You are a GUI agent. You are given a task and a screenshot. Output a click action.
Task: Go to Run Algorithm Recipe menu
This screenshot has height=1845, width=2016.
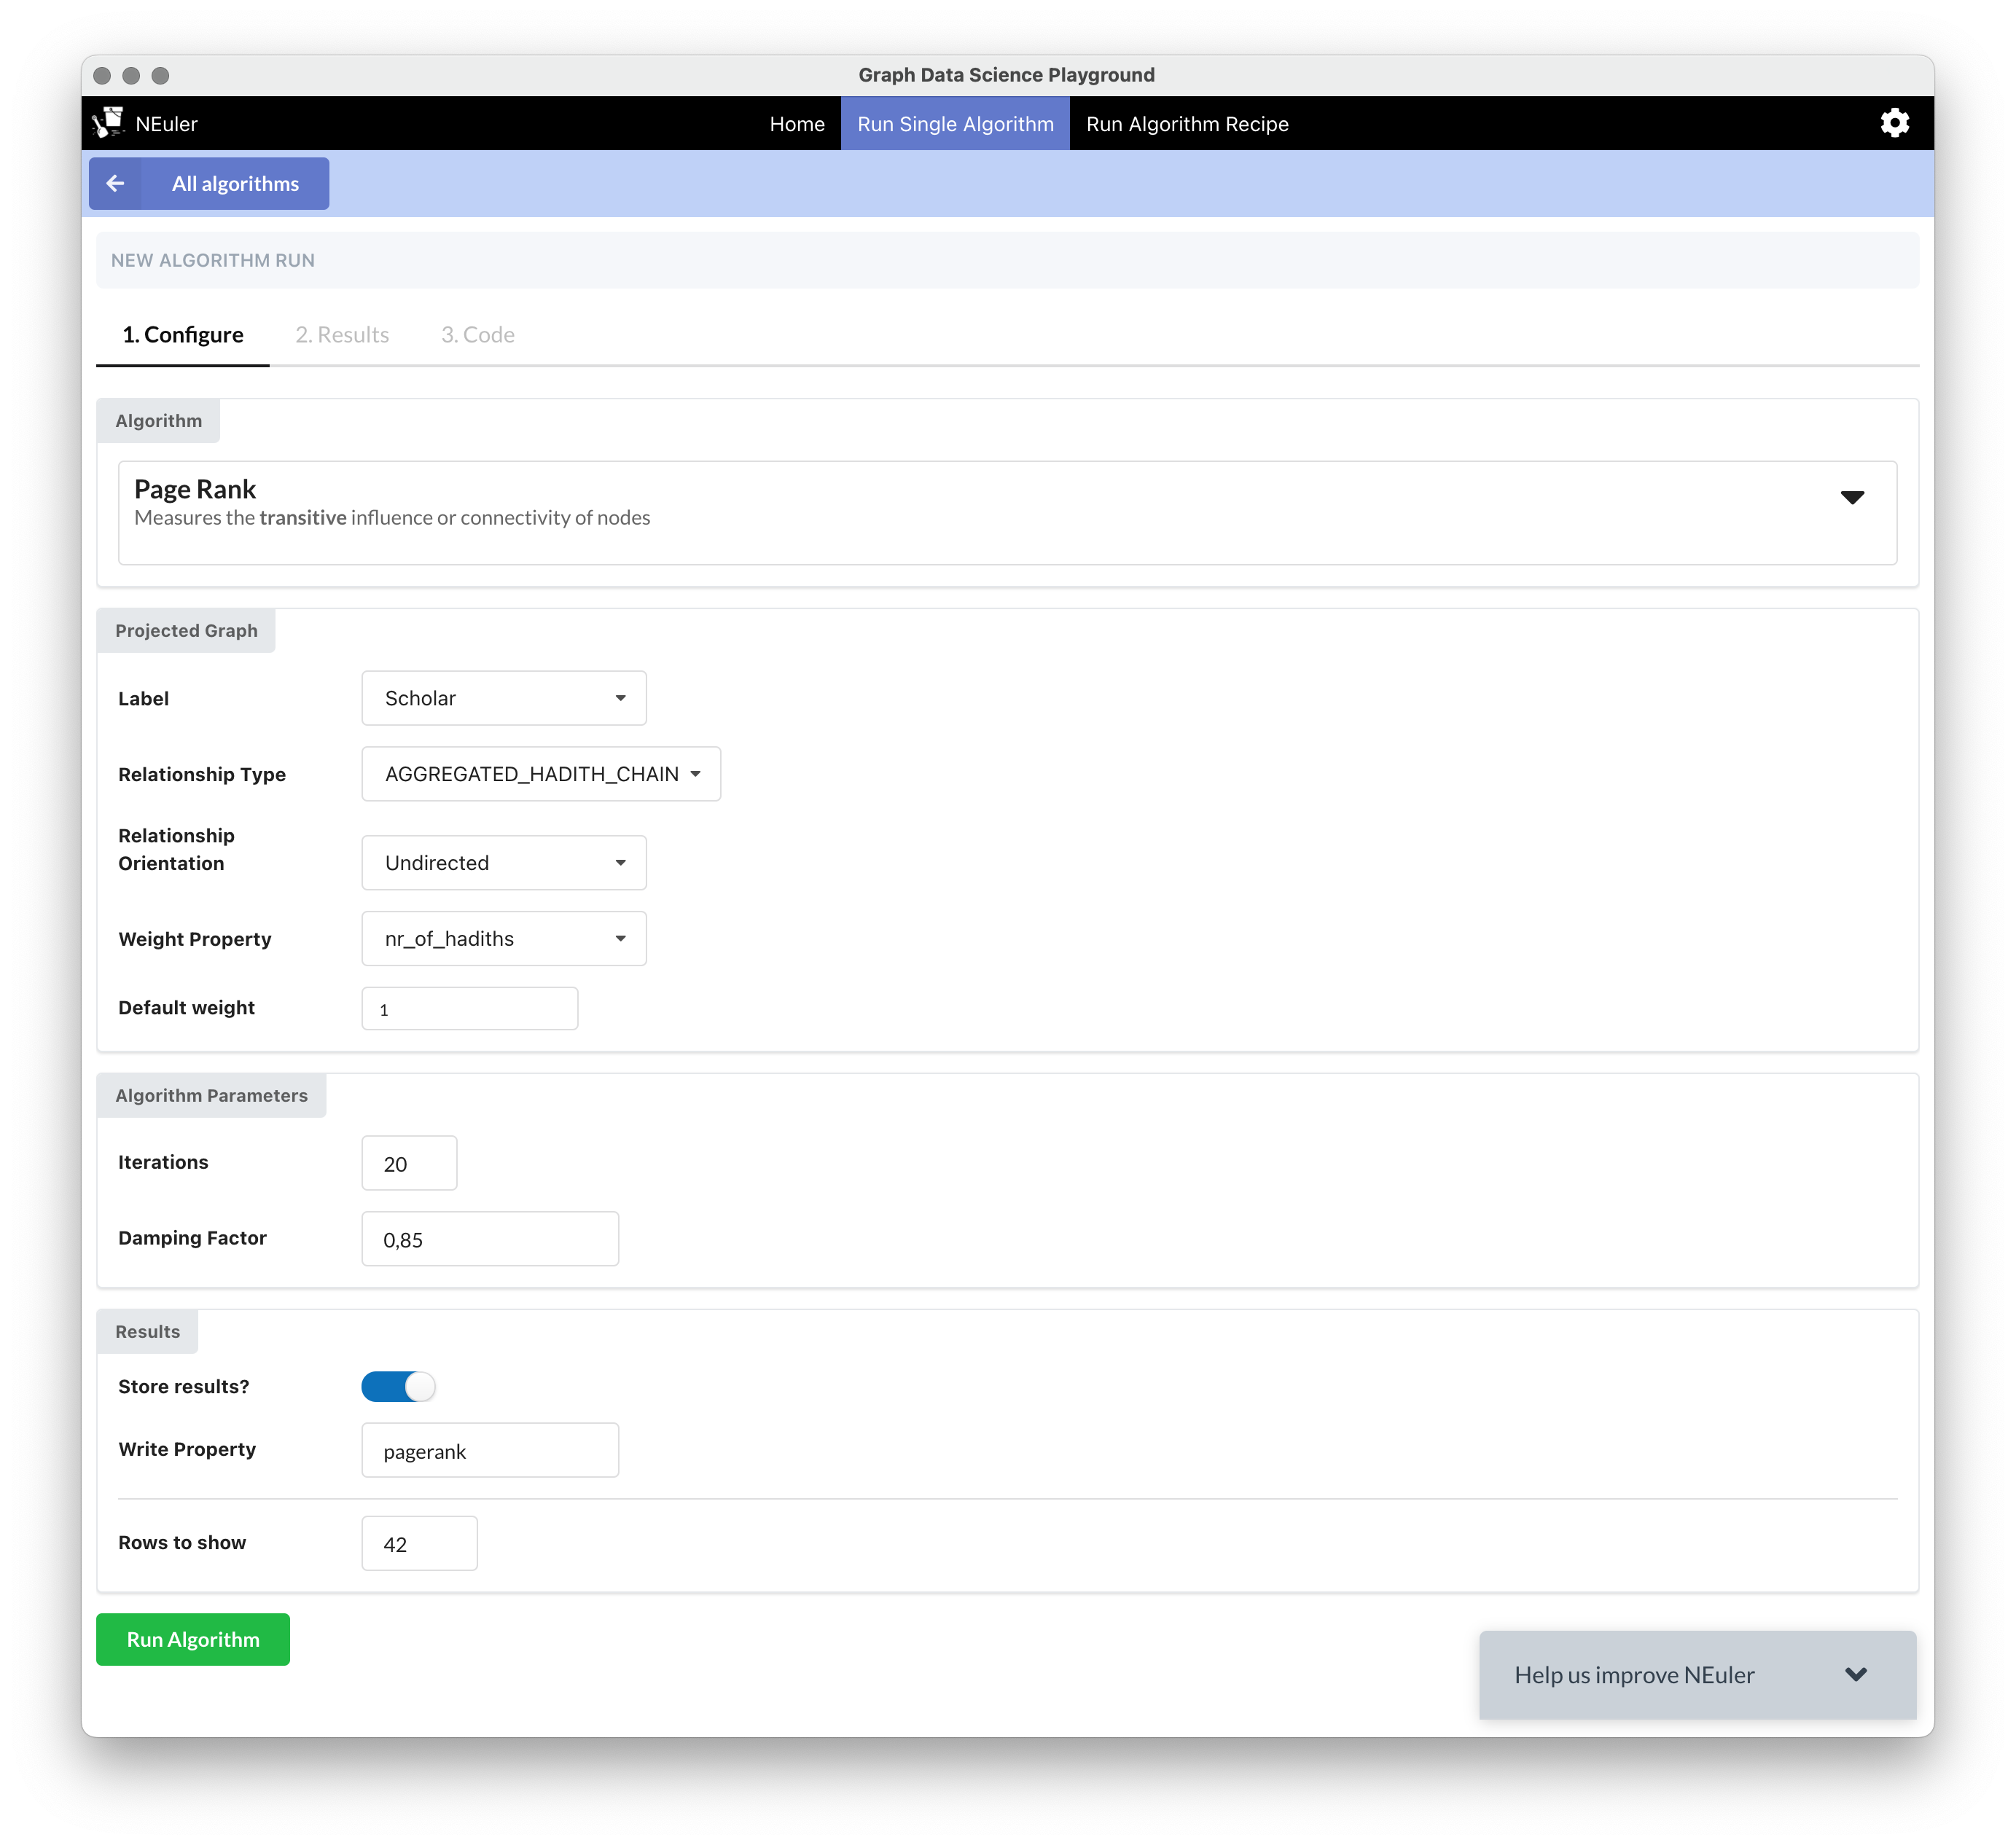click(1186, 124)
